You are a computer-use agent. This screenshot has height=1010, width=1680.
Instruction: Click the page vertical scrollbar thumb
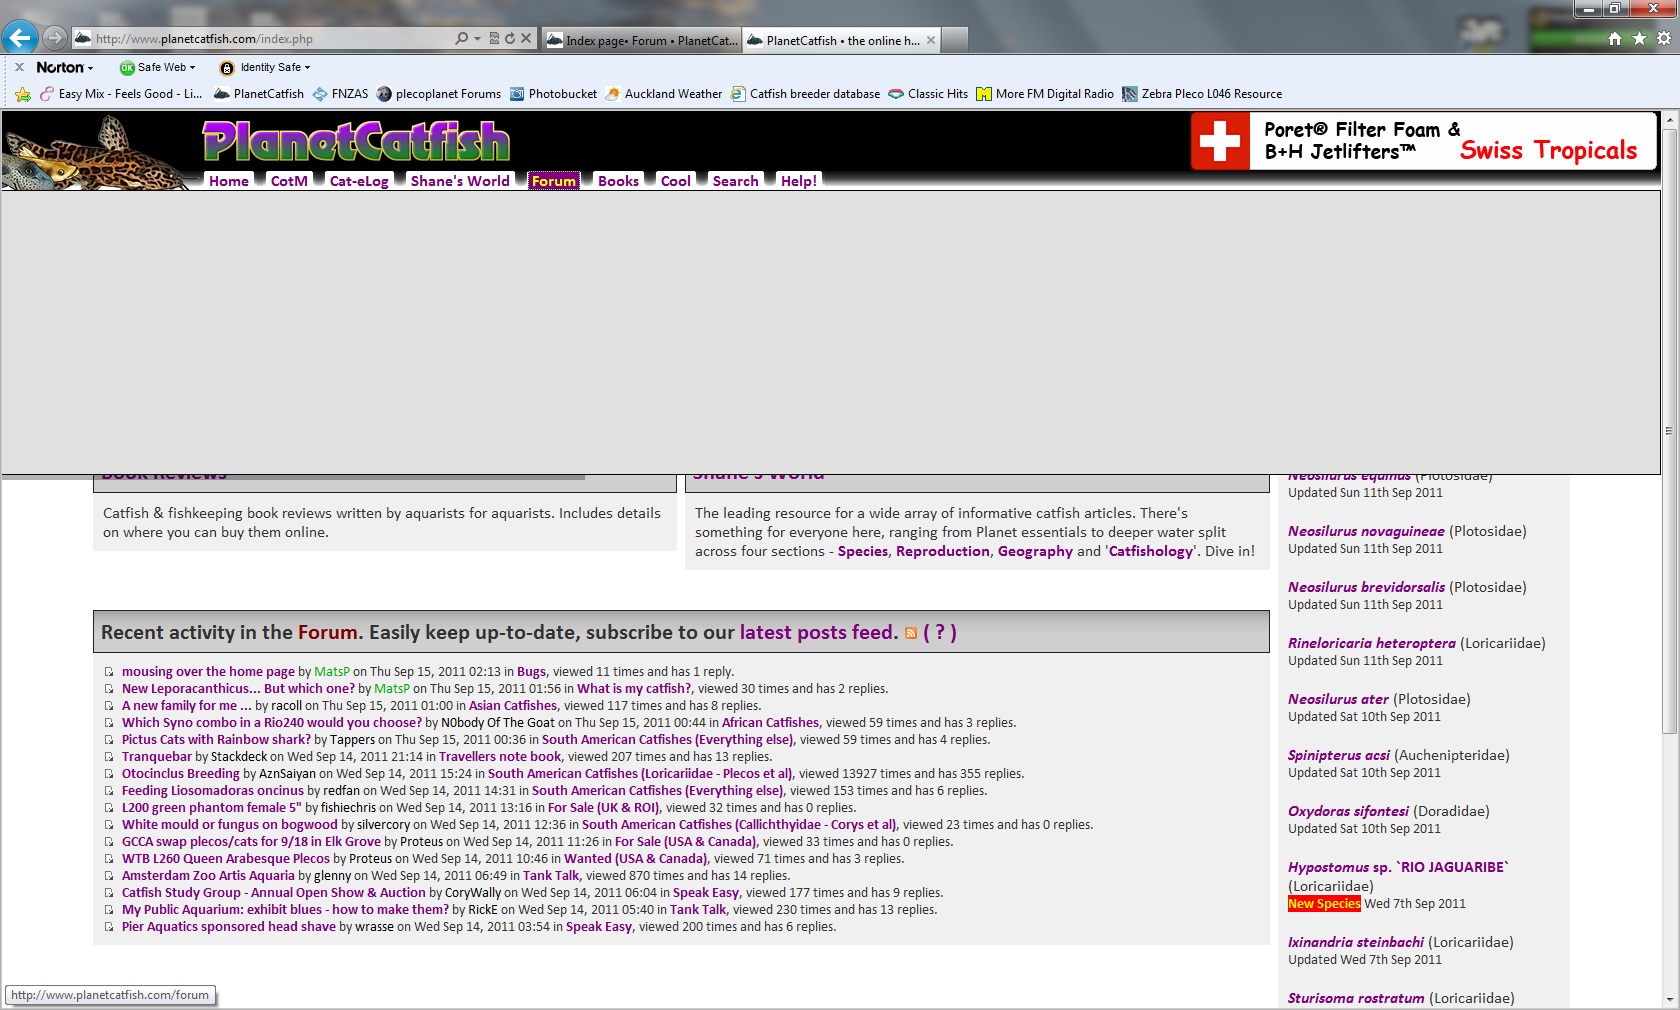[1668, 430]
